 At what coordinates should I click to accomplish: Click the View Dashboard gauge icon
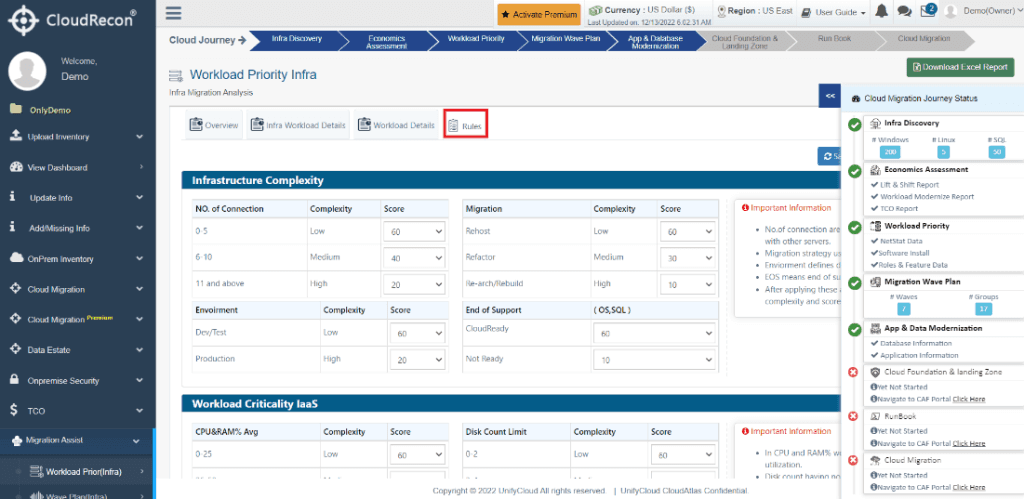(16, 167)
